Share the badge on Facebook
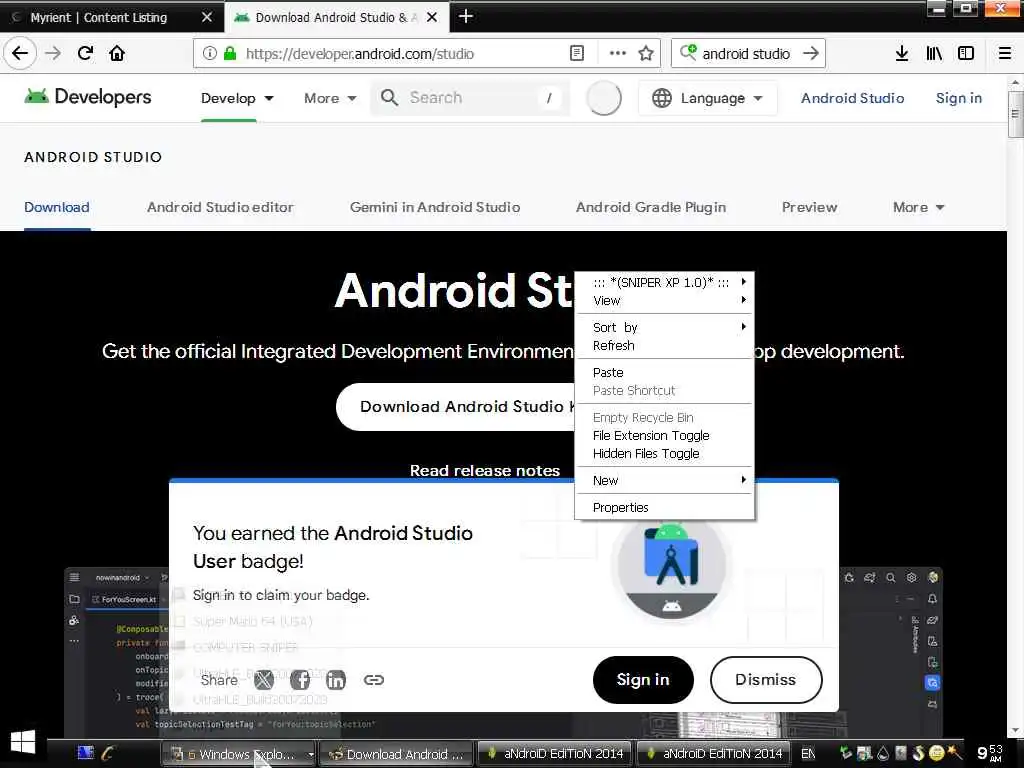 [300, 680]
